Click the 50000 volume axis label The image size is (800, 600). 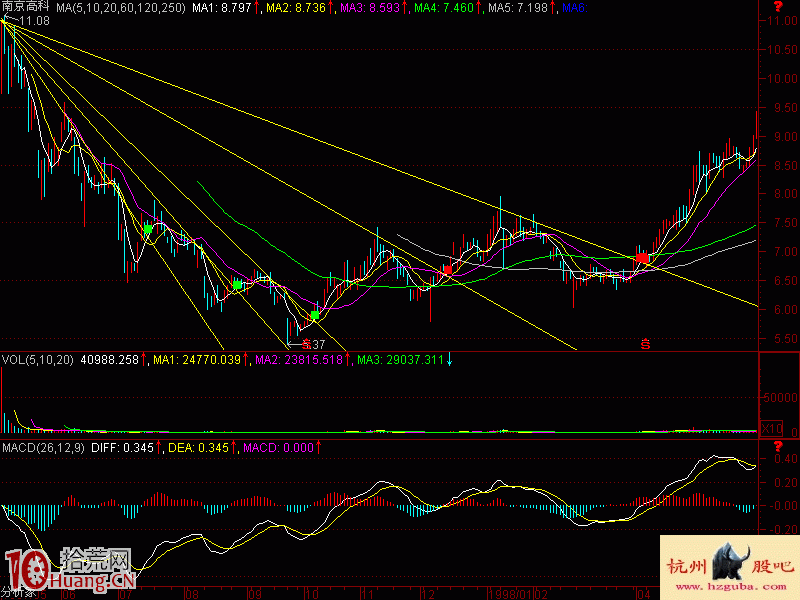(781, 397)
